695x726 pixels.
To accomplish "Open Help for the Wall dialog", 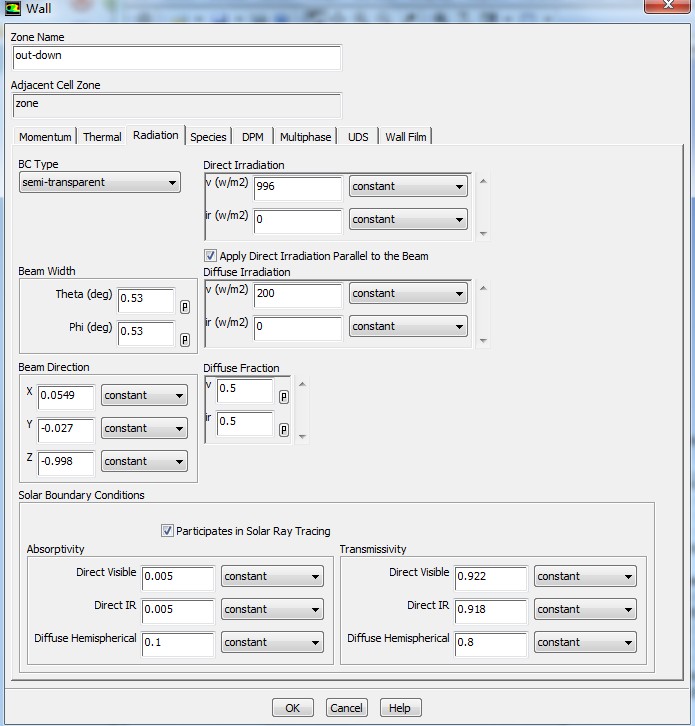I will 399,708.
